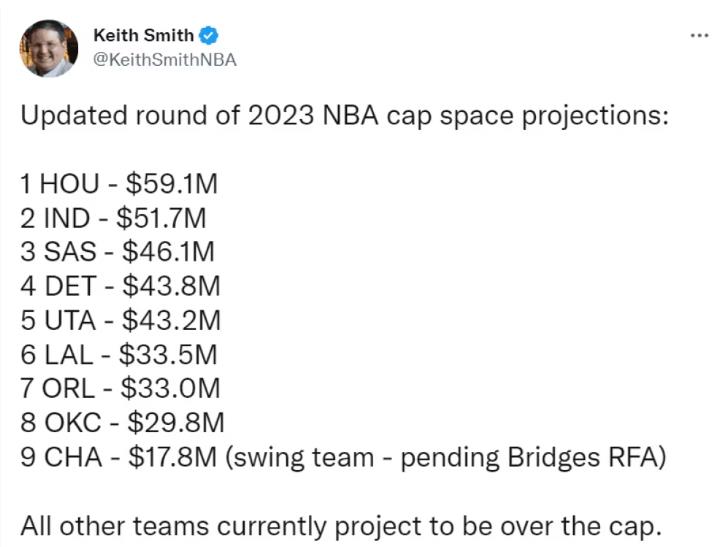This screenshot has width=717, height=547.
Task: Click the Keith Smith display name
Action: point(143,35)
